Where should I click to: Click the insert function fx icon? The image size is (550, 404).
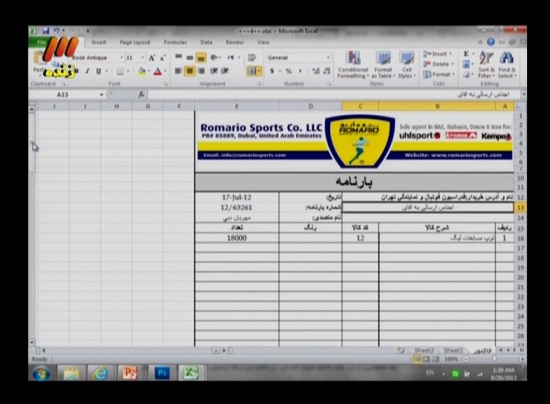click(141, 94)
